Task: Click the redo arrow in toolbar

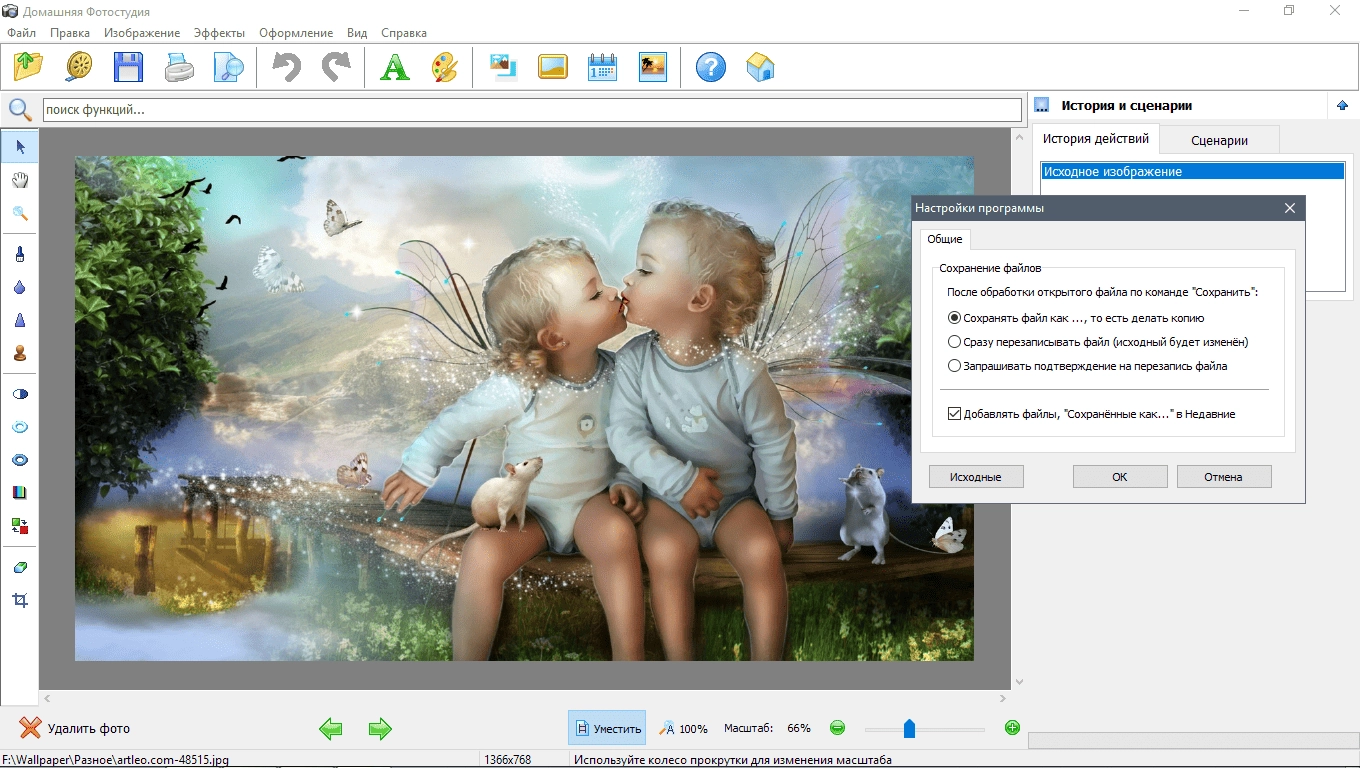Action: (x=336, y=67)
